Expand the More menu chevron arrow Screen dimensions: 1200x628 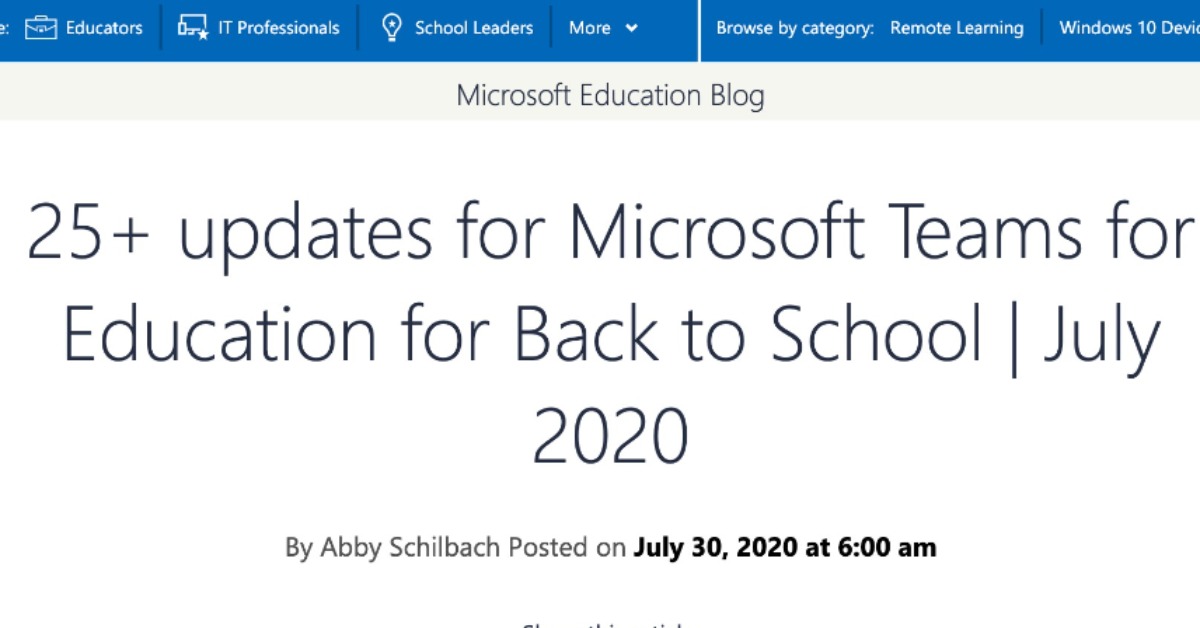(x=631, y=28)
